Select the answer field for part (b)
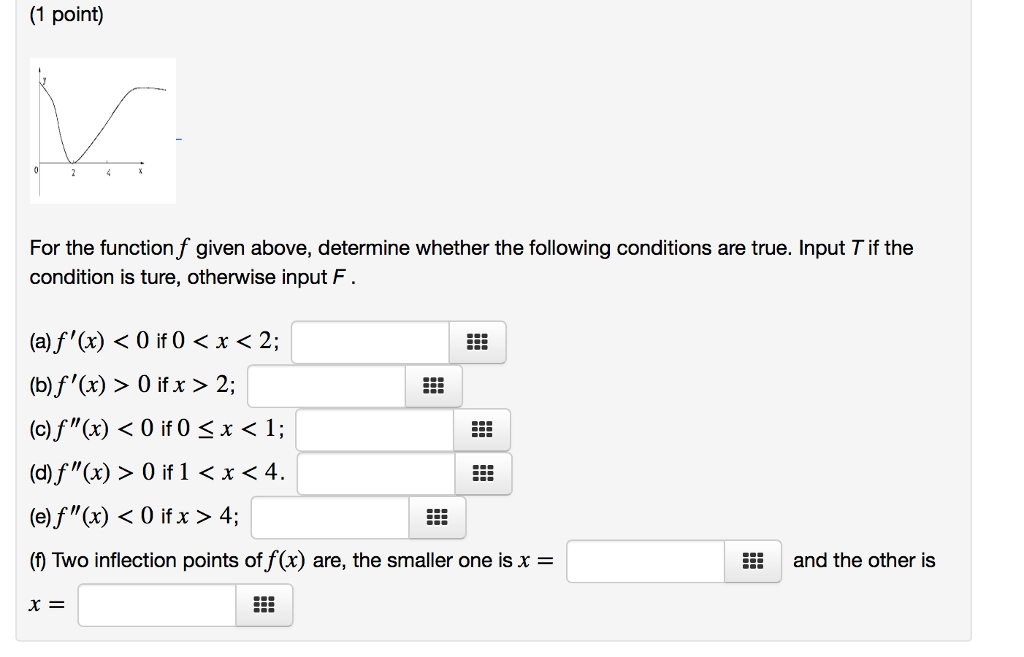This screenshot has height=657, width=1024. pyautogui.click(x=325, y=385)
